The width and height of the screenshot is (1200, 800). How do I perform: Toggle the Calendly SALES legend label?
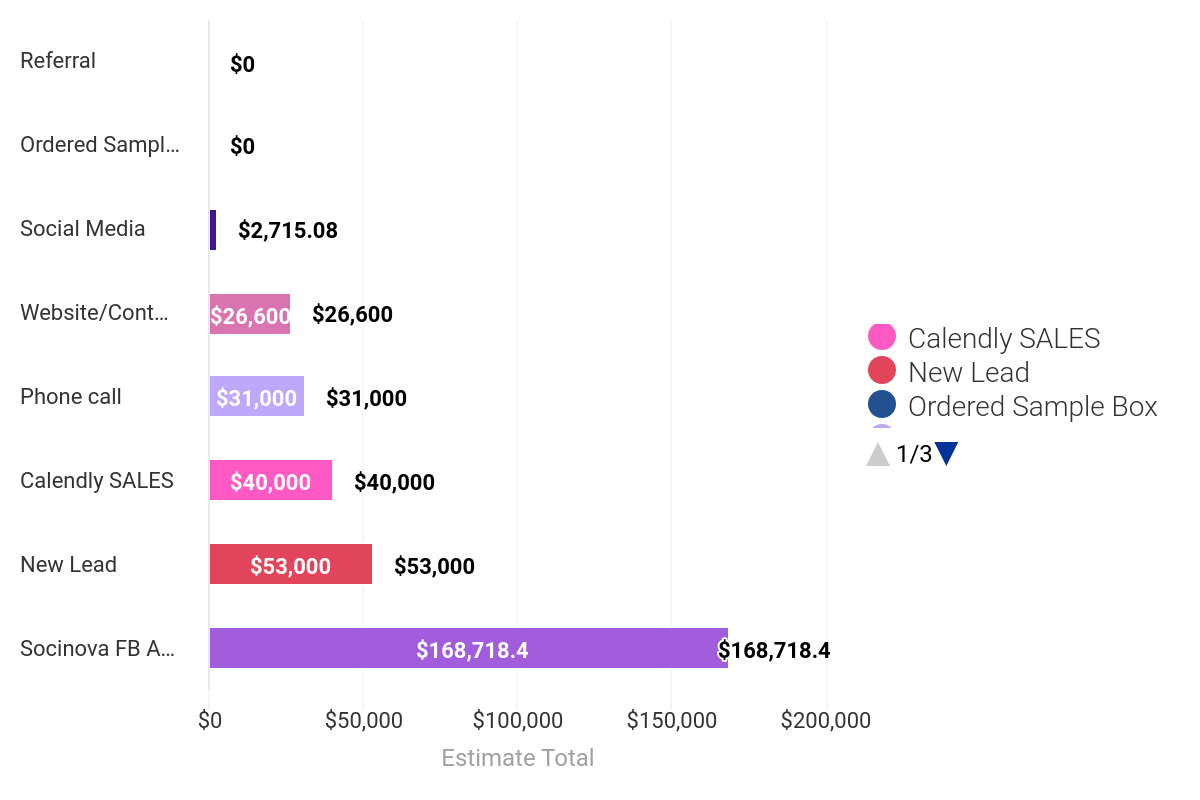[1003, 339]
